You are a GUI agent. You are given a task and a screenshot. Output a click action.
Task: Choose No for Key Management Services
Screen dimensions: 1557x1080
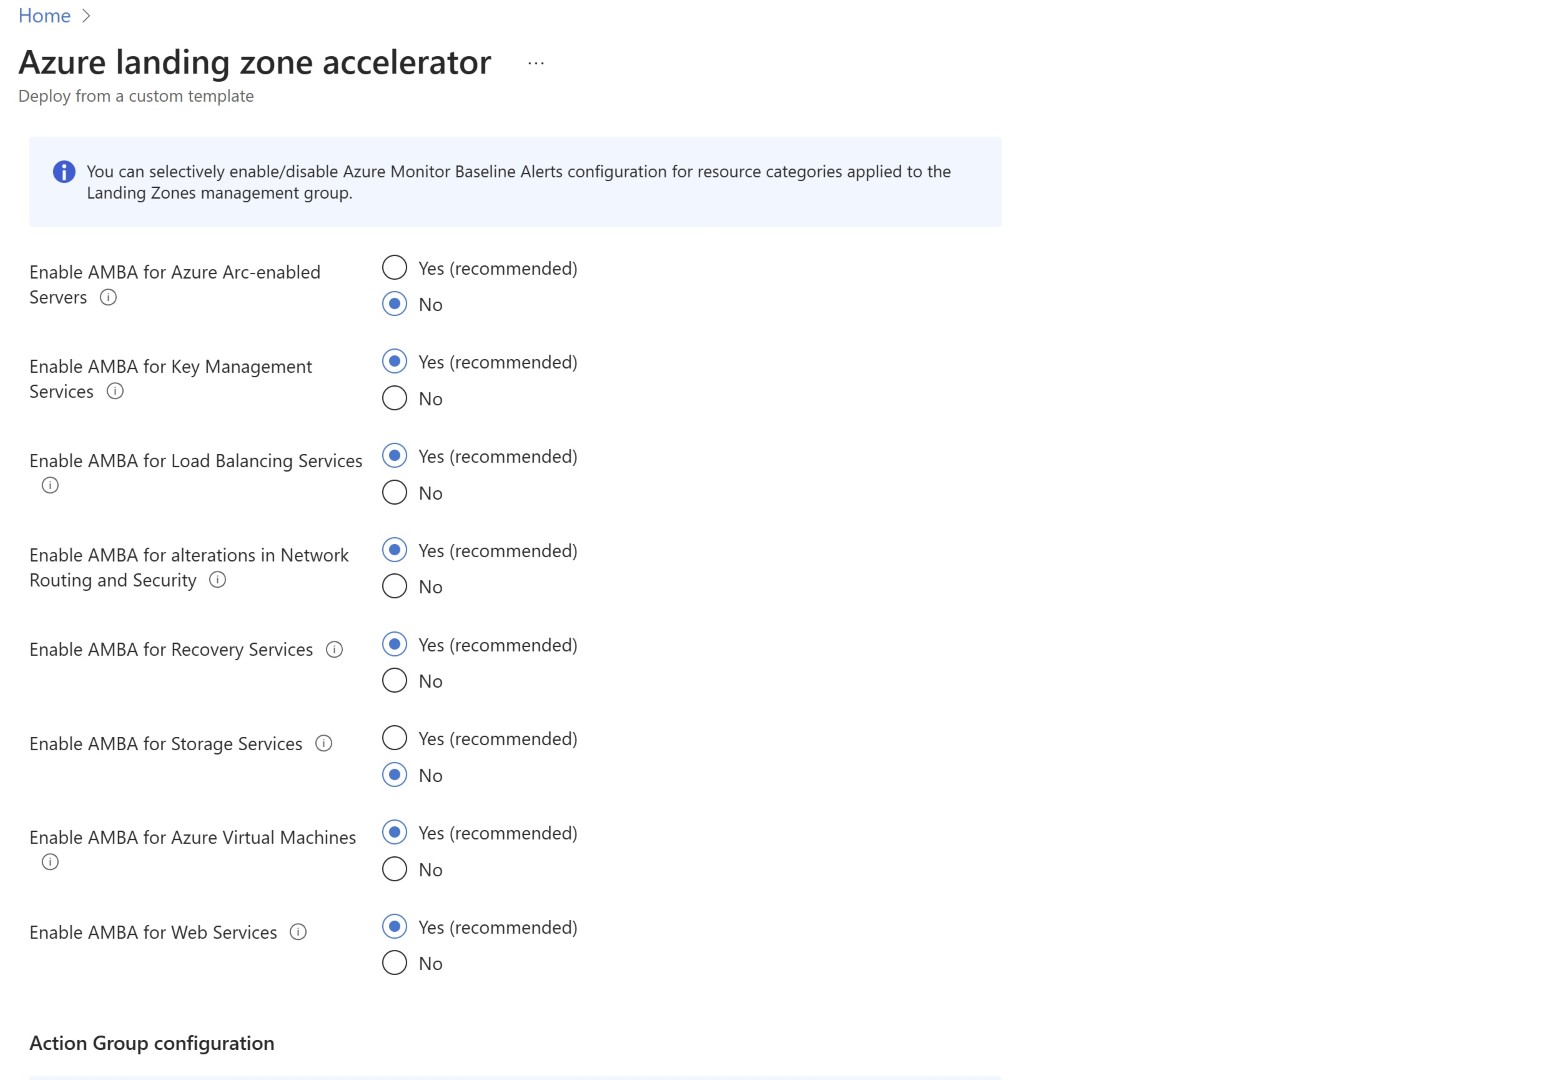pyautogui.click(x=395, y=398)
